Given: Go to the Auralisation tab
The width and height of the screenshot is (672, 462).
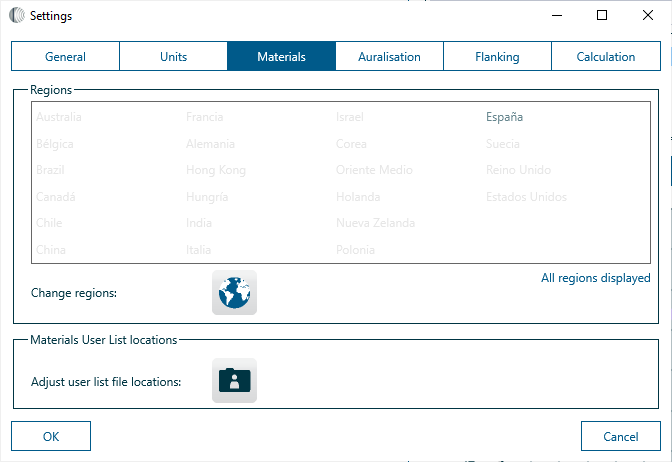Looking at the screenshot, I should point(389,56).
